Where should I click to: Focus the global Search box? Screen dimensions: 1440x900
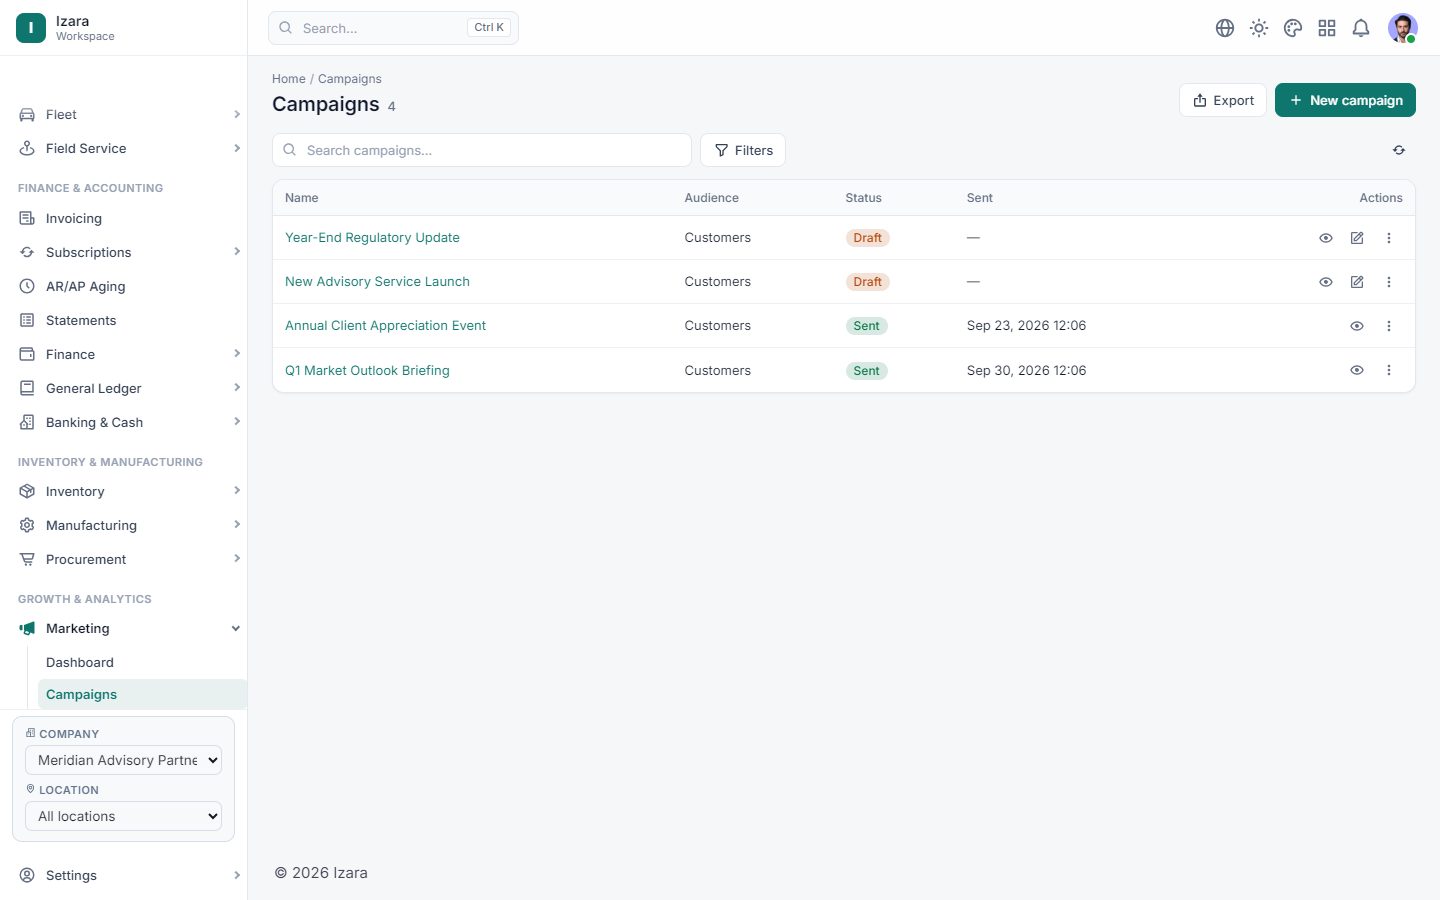pyautogui.click(x=393, y=28)
